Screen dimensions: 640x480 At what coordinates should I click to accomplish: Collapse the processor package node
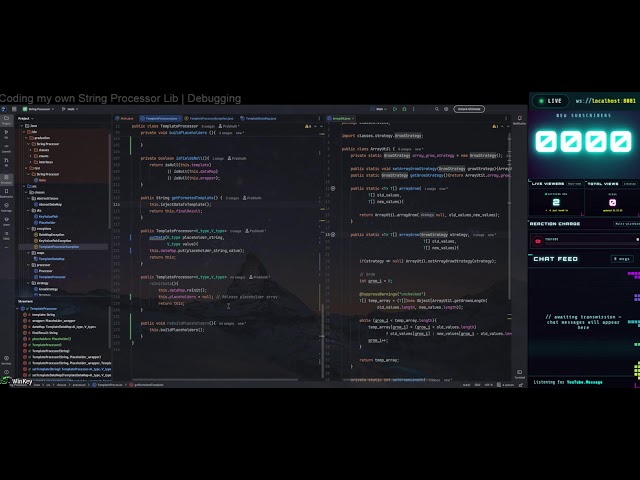tap(29, 265)
